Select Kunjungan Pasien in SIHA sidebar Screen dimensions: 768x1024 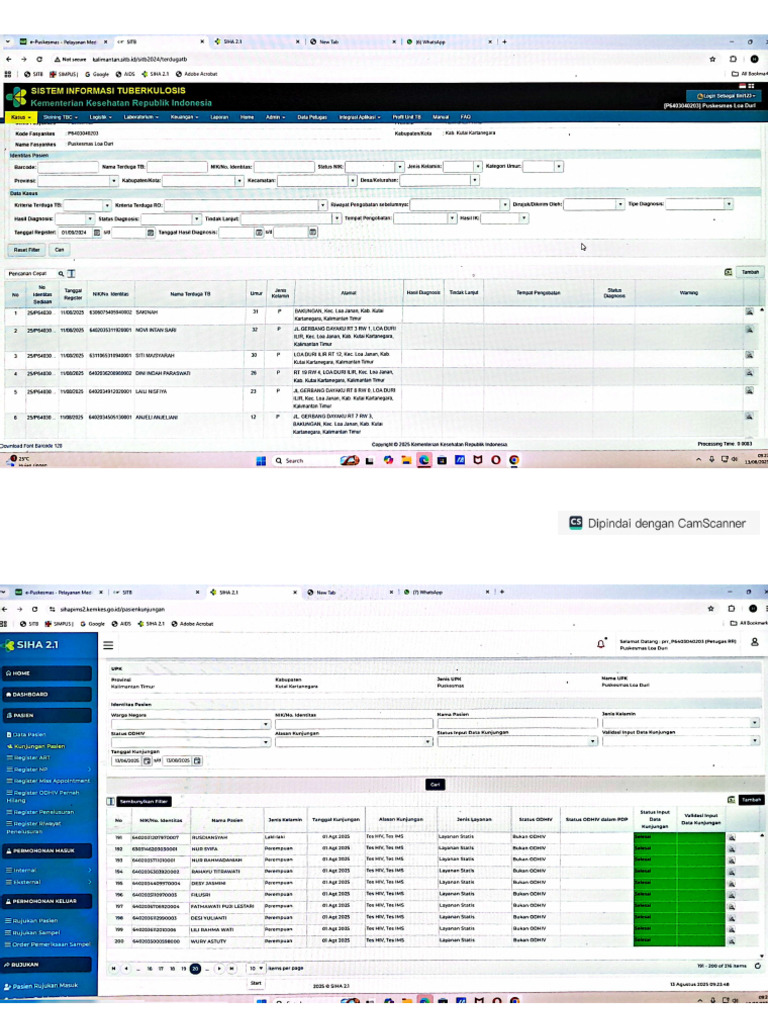click(x=39, y=746)
